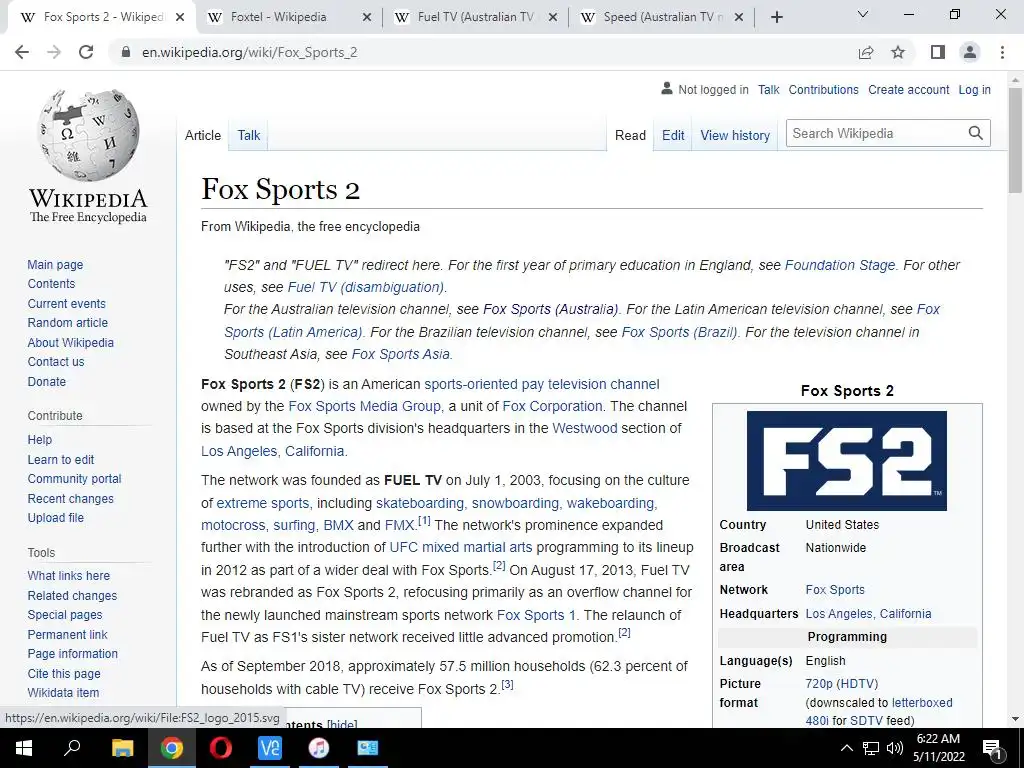Go to Wikipedia Main page link
The width and height of the screenshot is (1024, 768).
click(55, 264)
